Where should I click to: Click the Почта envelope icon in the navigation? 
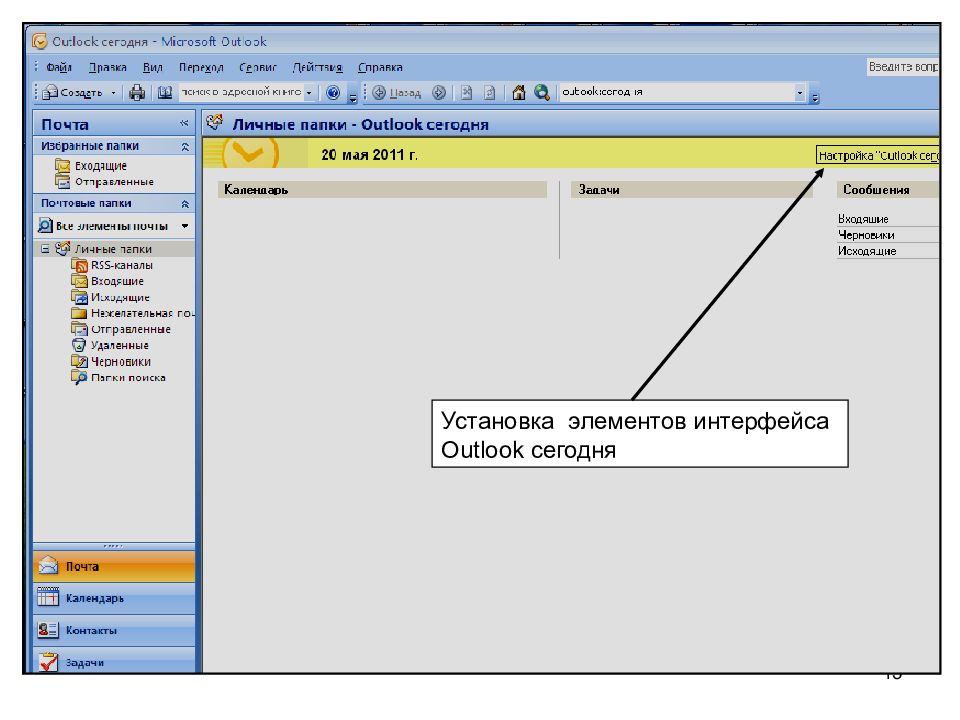48,565
